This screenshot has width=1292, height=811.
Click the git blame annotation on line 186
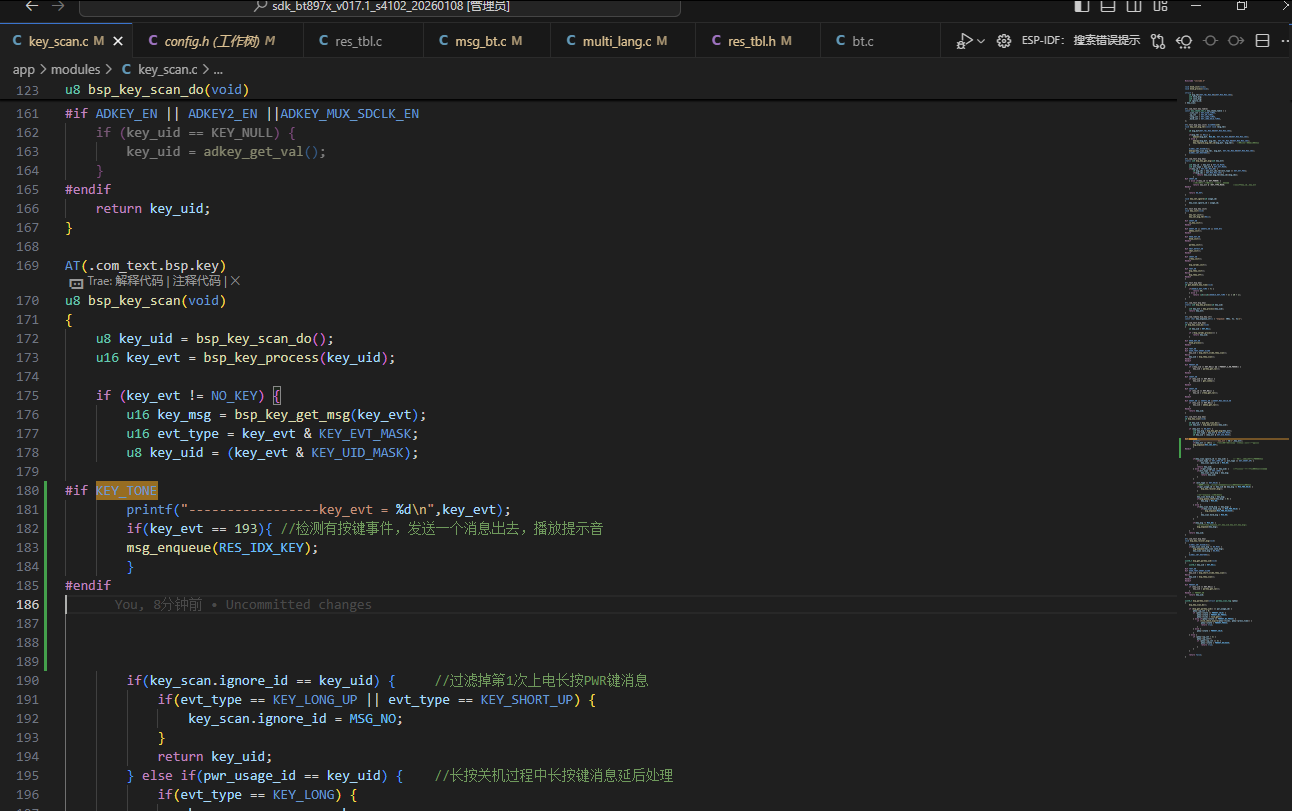[243, 604]
